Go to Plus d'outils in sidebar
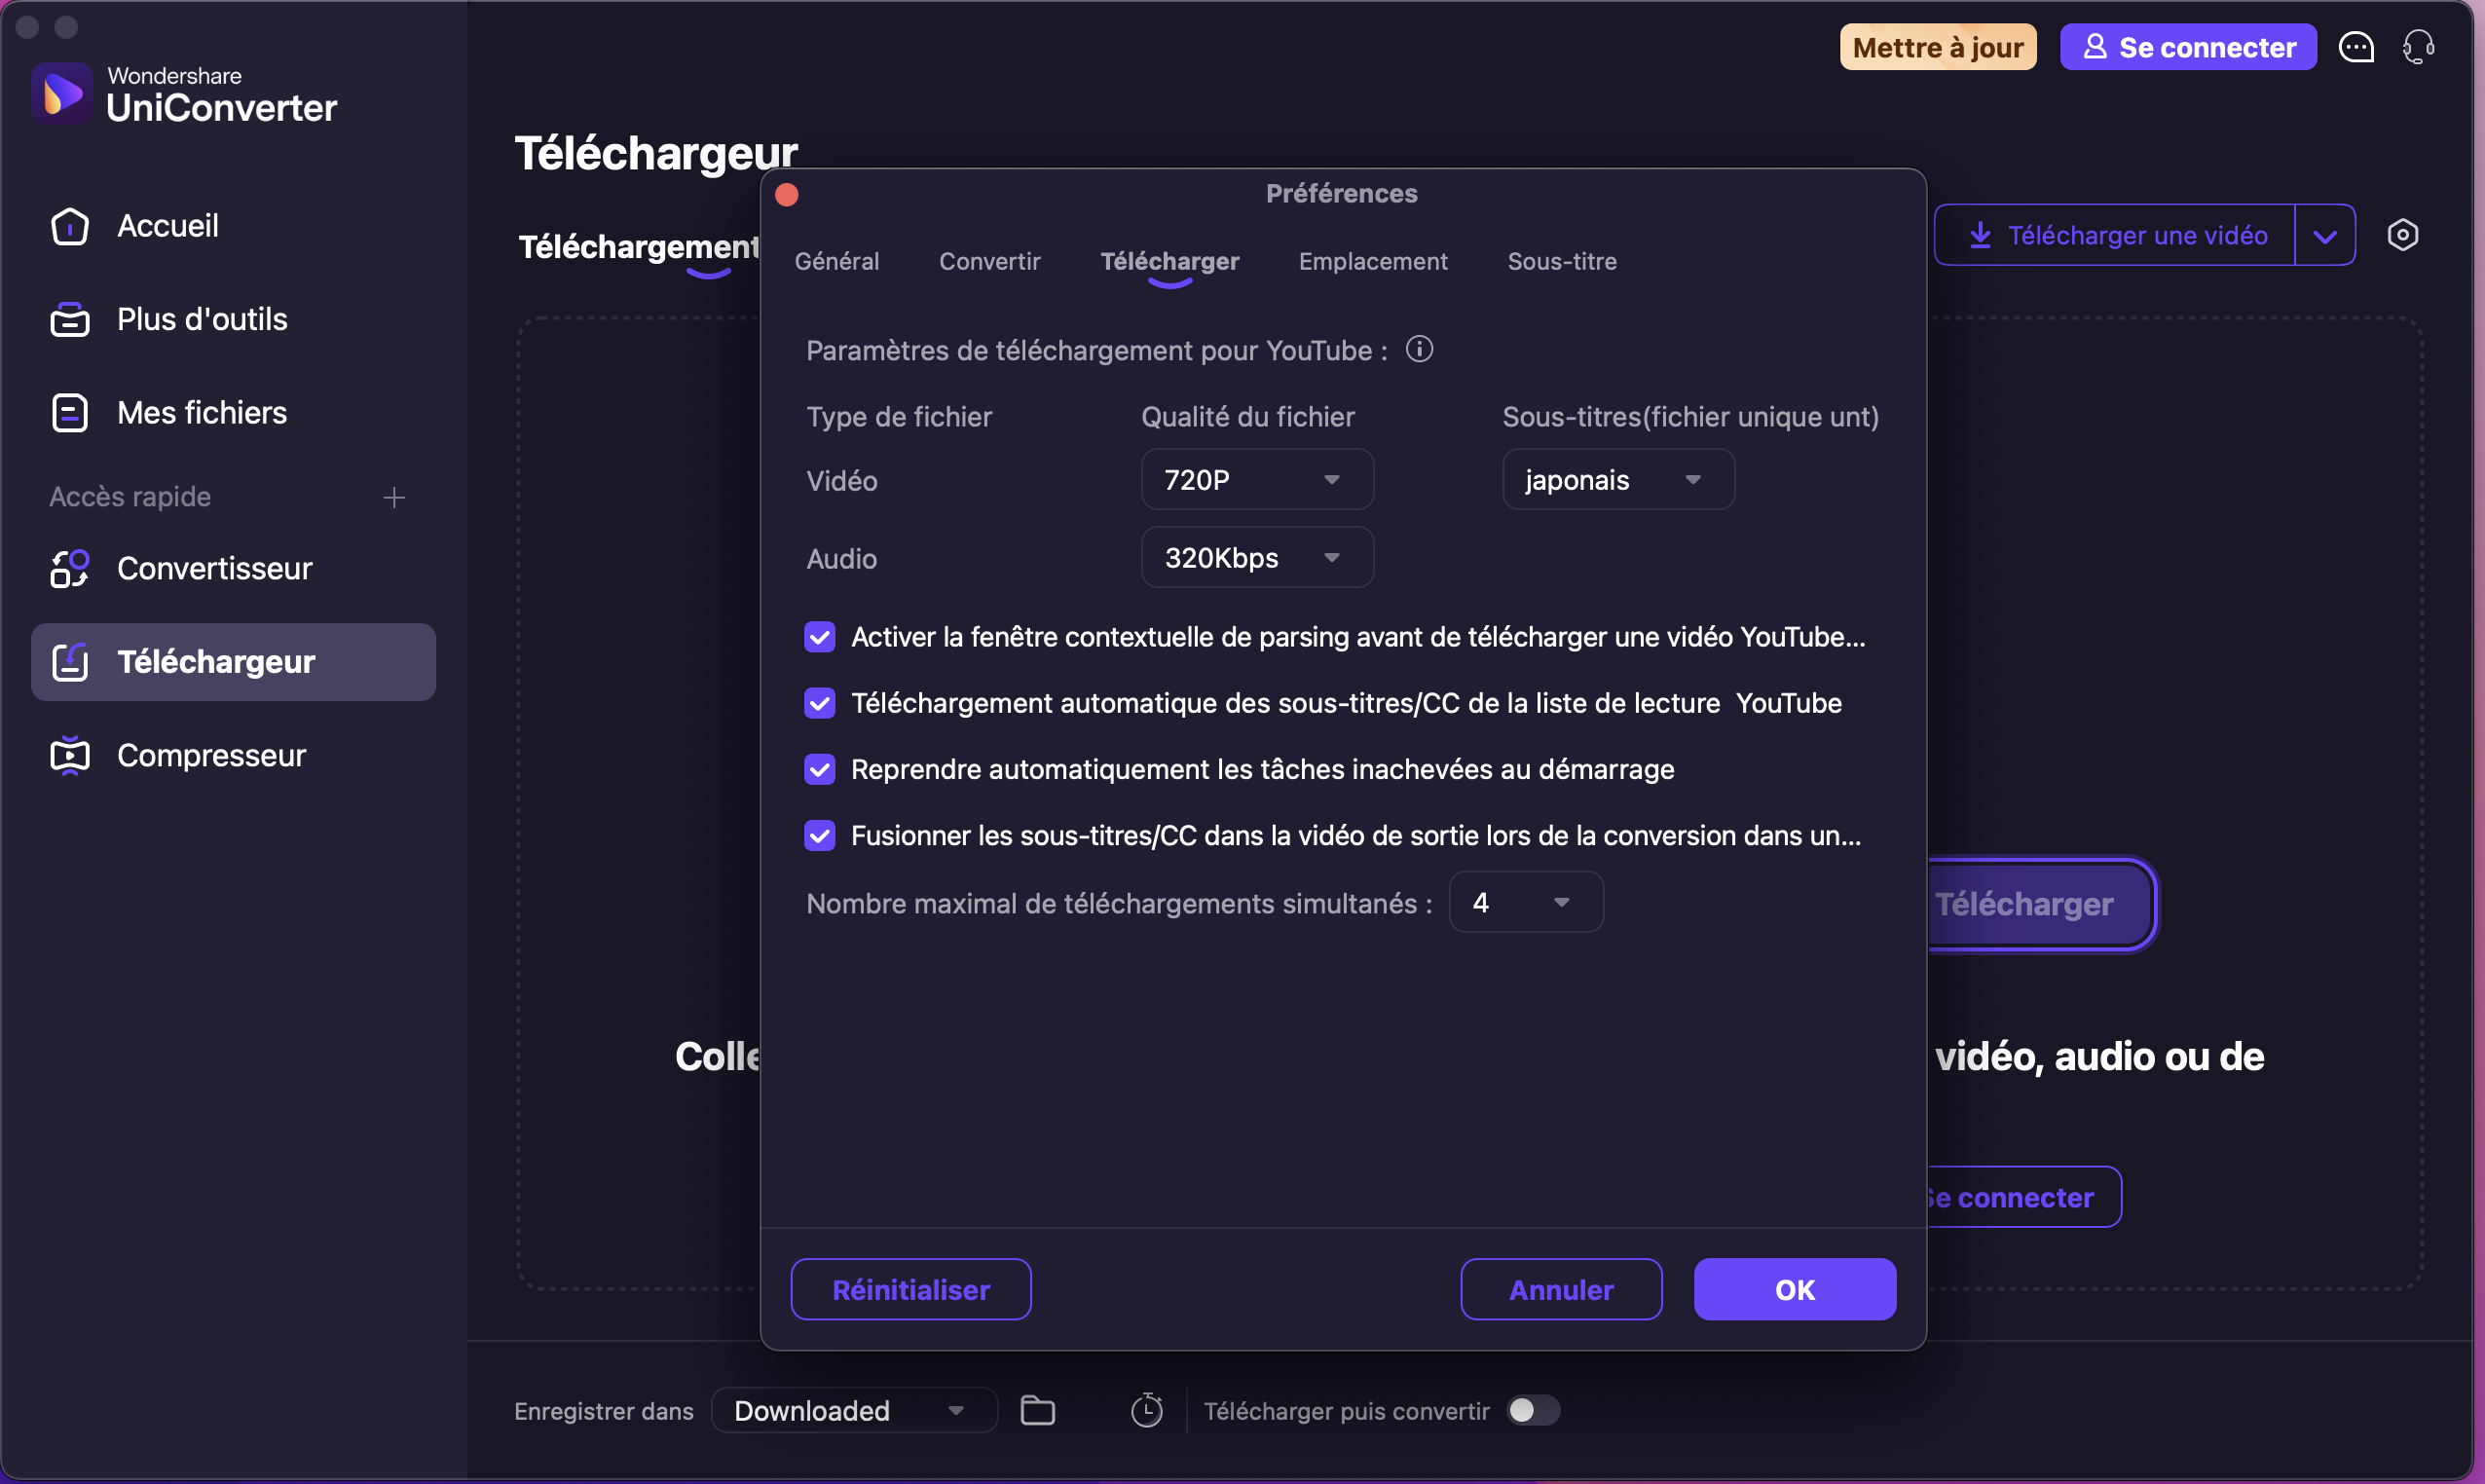This screenshot has width=2485, height=1484. click(201, 319)
